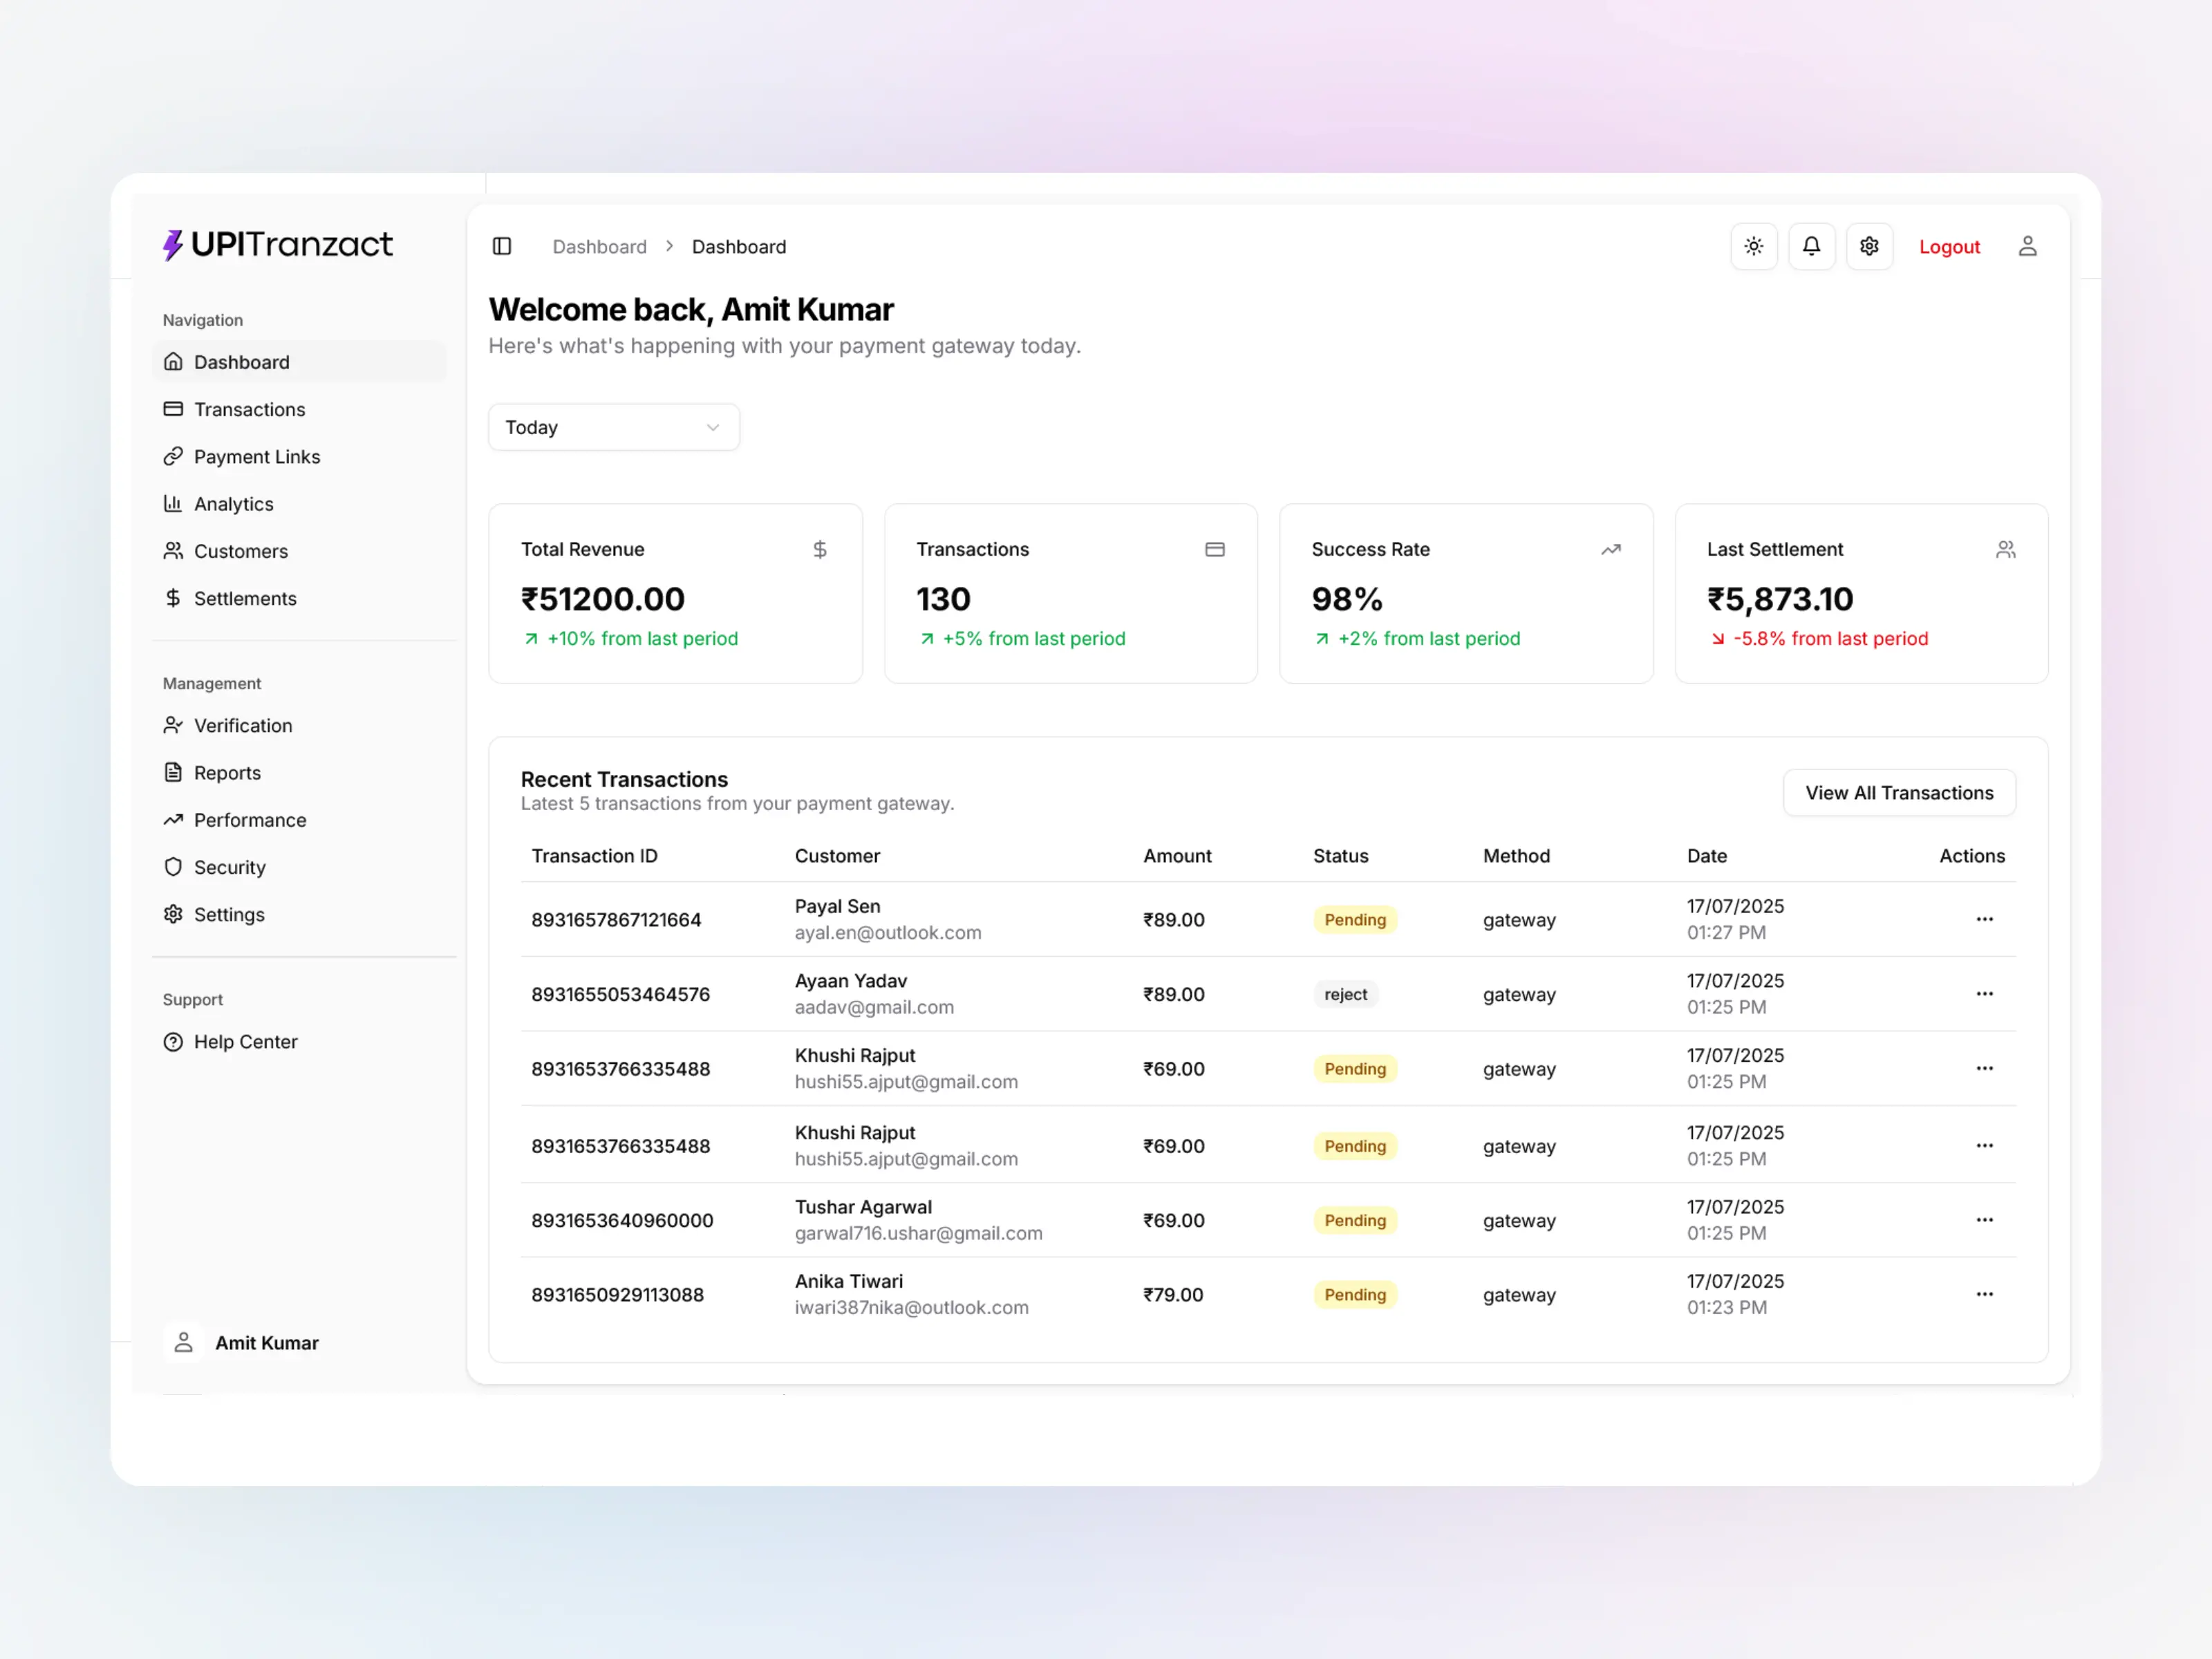Select the Payment Links chain icon
Viewport: 2212px width, 1659px height.
pos(174,457)
